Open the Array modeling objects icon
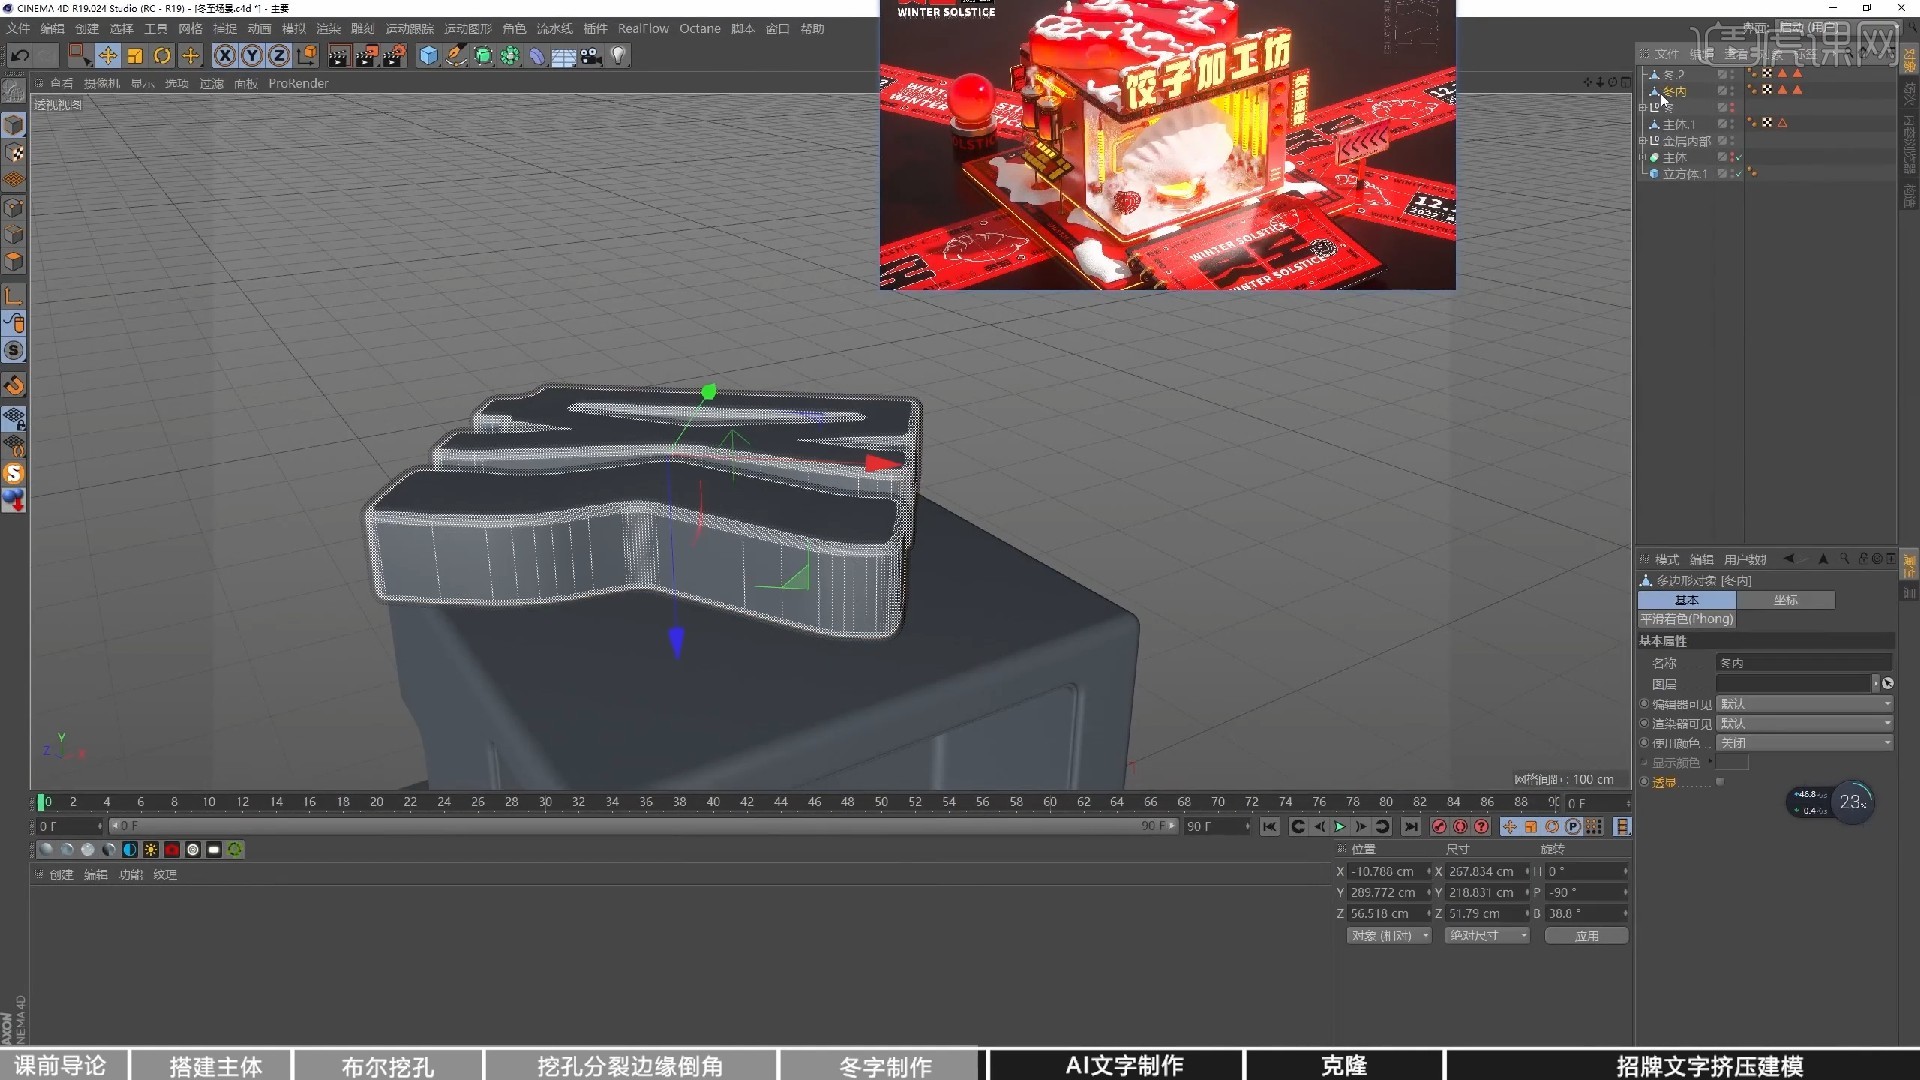 coord(510,56)
